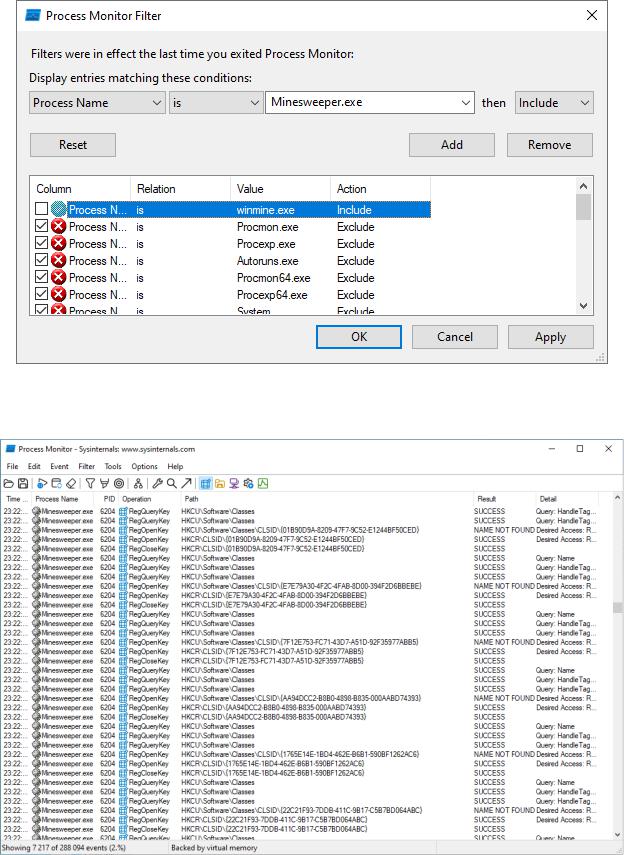Click Process Monitor Filter dialog title icon
624x855 pixels.
click(x=33, y=15)
